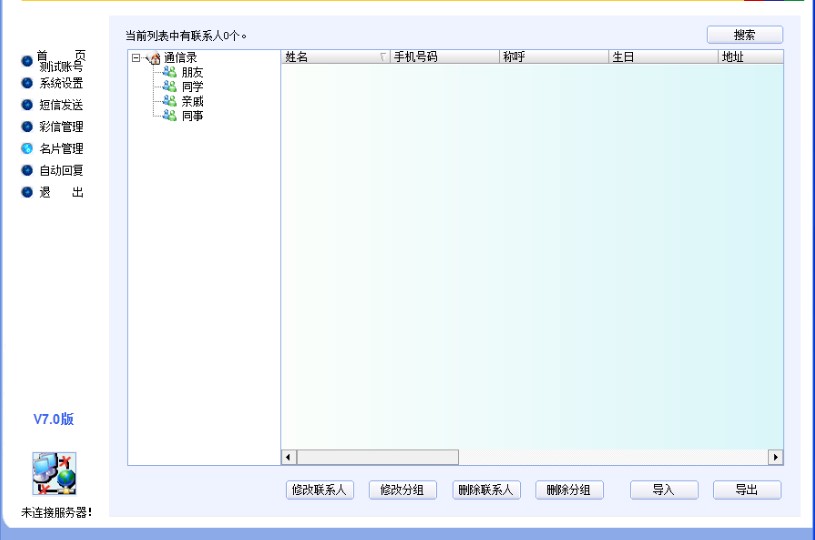Select the 同事 group text

(192, 116)
